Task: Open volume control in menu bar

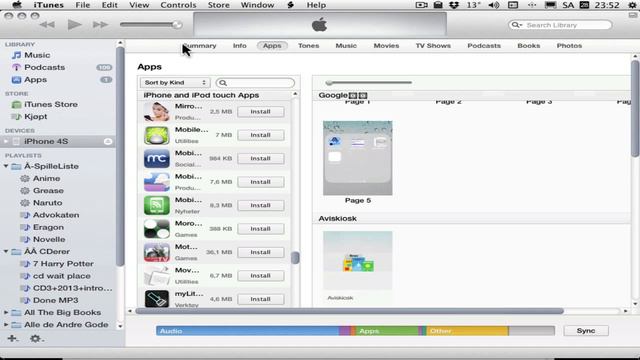Action: pyautogui.click(x=494, y=5)
